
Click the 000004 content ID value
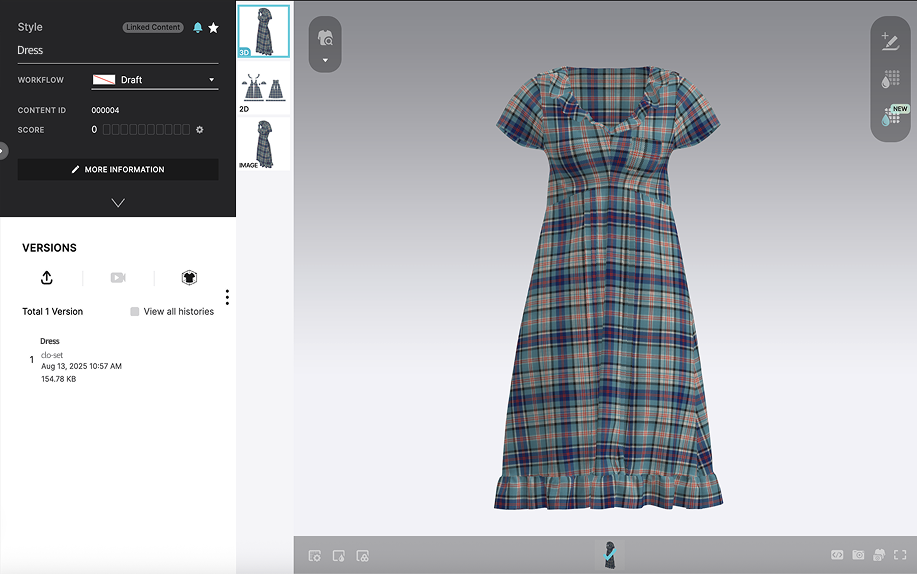pos(105,111)
